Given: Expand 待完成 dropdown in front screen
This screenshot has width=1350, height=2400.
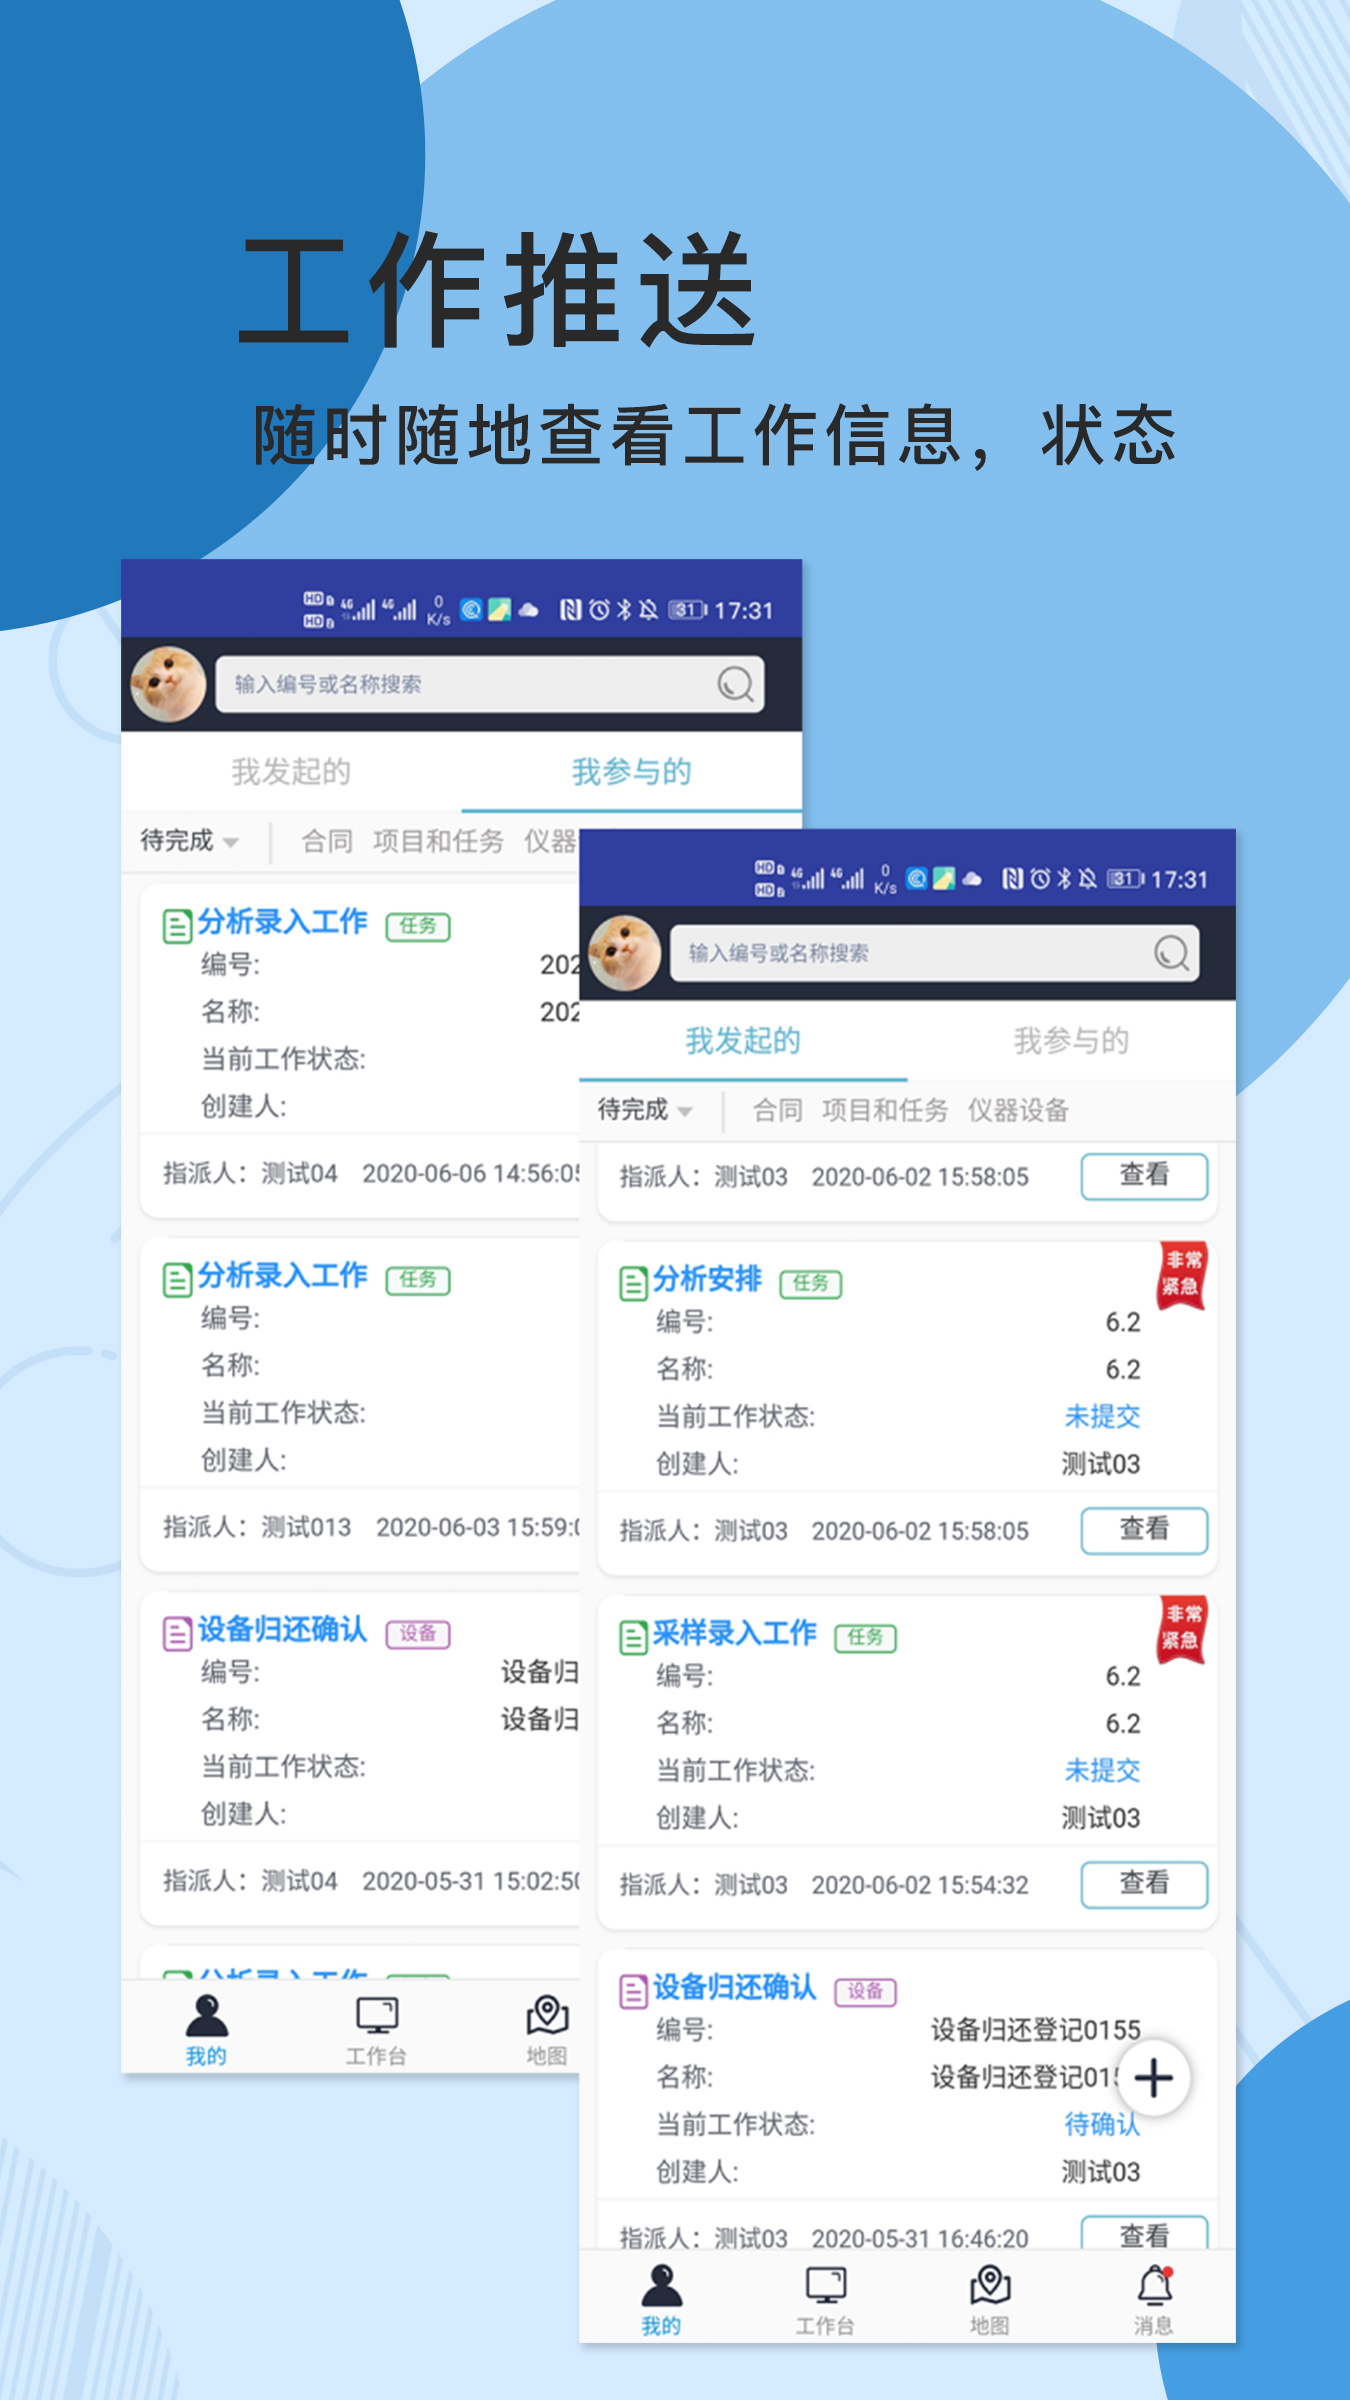Looking at the screenshot, I should tap(645, 1110).
